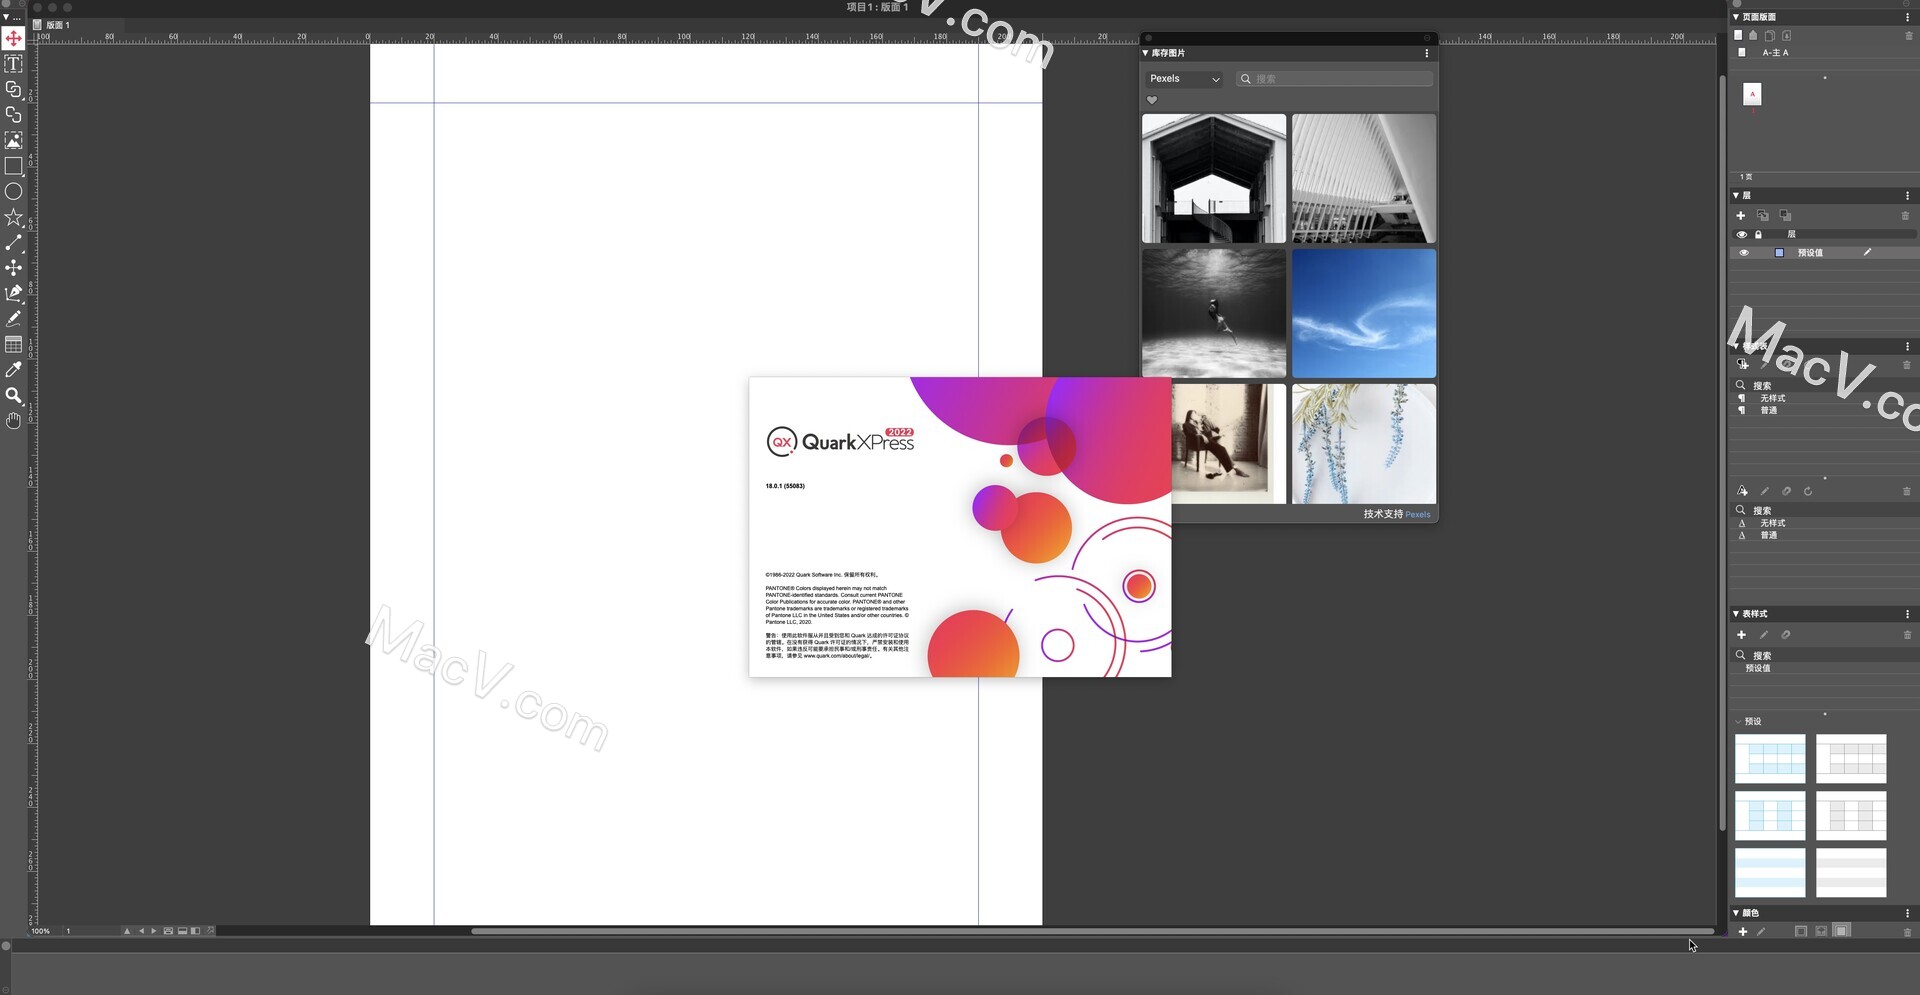
Task: Select 普通 paragraph style
Action: [x=1768, y=410]
